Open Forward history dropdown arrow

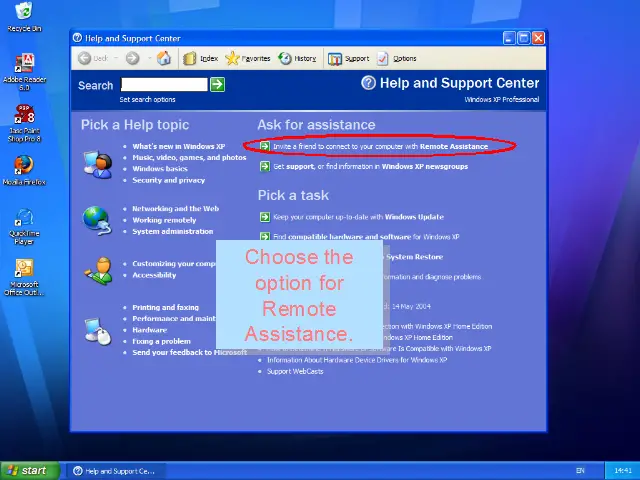click(149, 58)
